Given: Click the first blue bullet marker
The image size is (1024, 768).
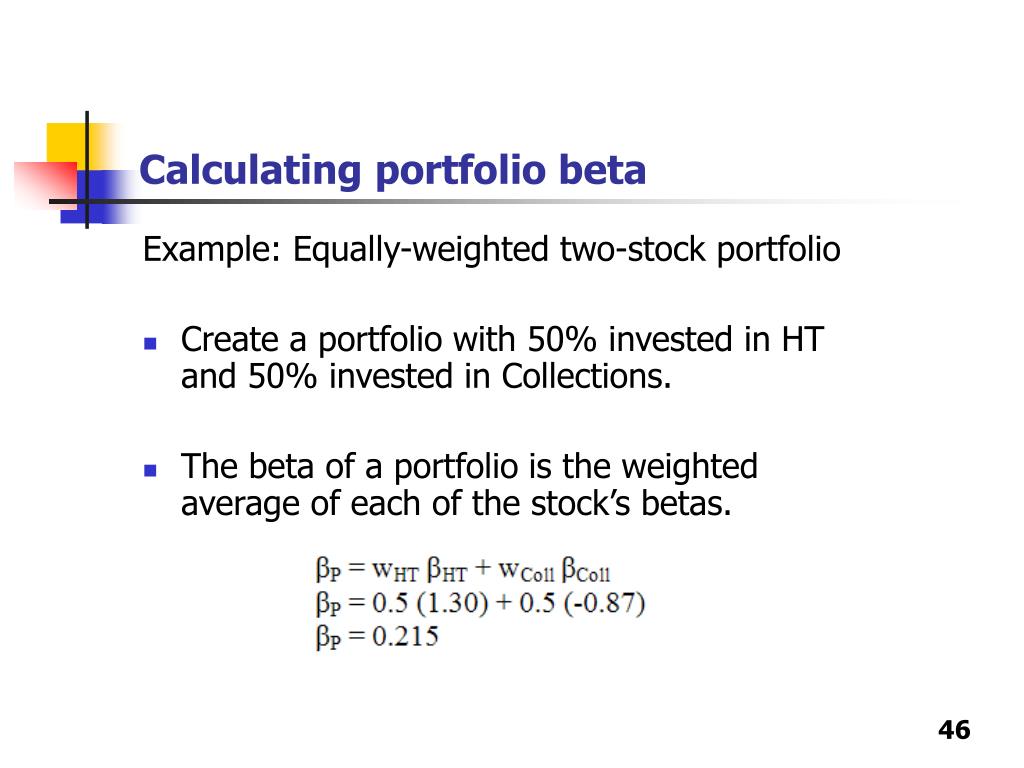Looking at the screenshot, I should point(150,343).
